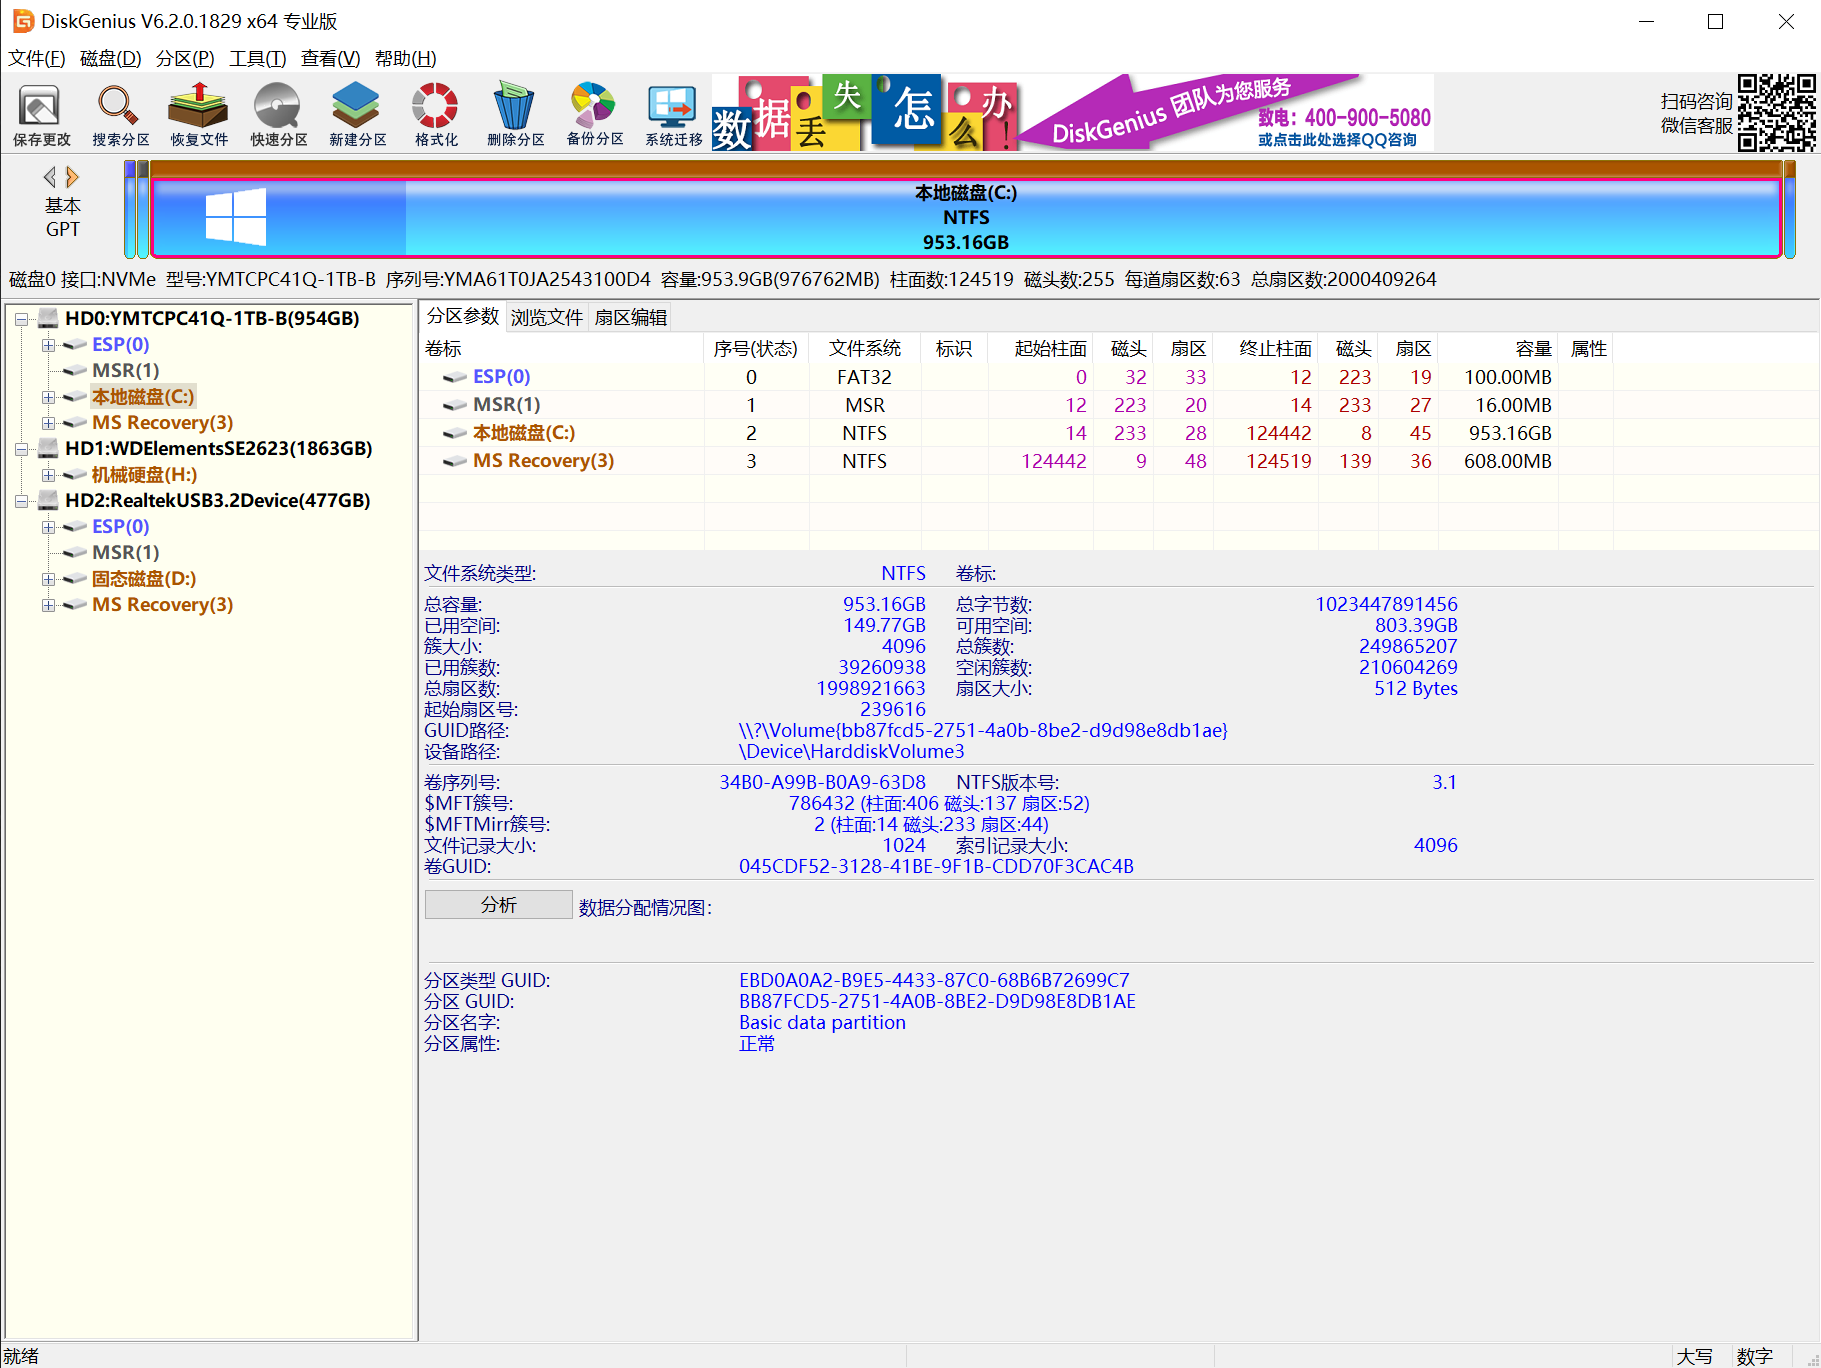
Task: Switch to the 扇区编辑 tab
Action: point(631,318)
